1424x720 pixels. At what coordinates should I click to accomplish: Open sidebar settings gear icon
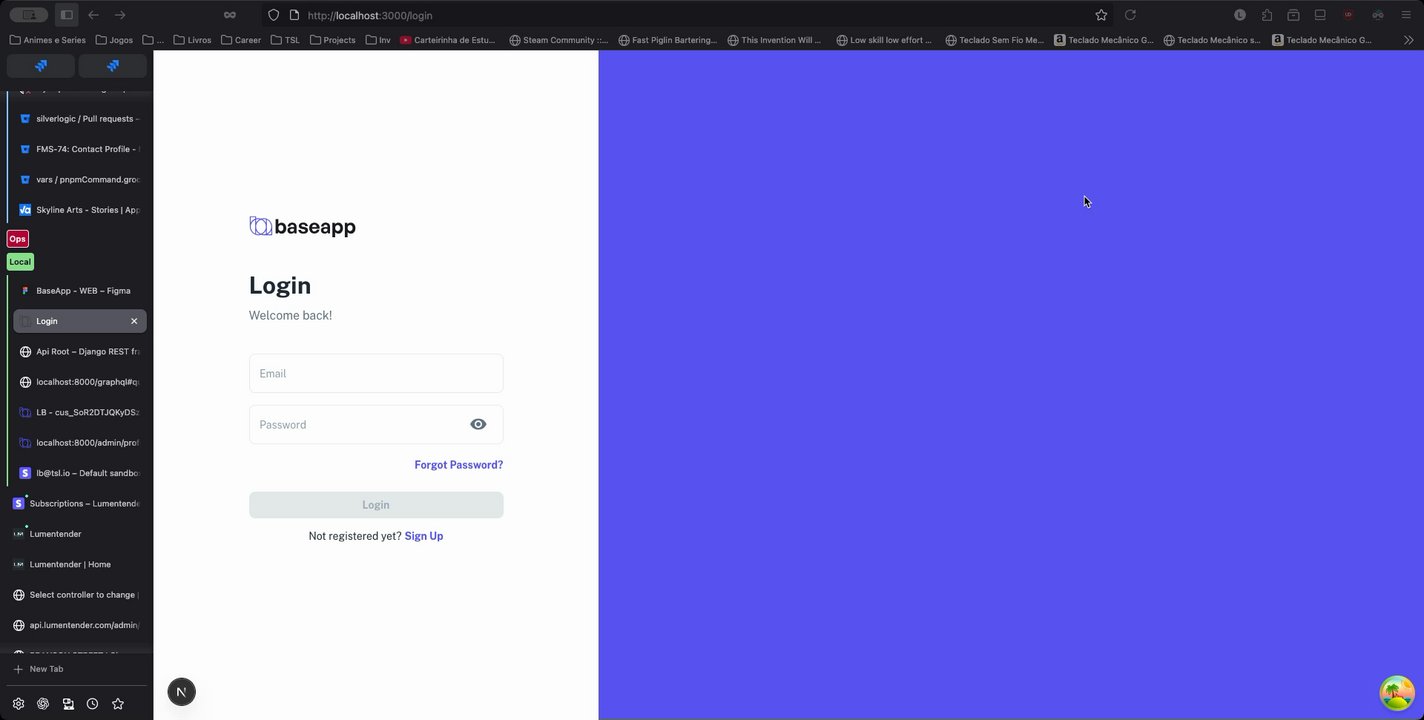18,704
